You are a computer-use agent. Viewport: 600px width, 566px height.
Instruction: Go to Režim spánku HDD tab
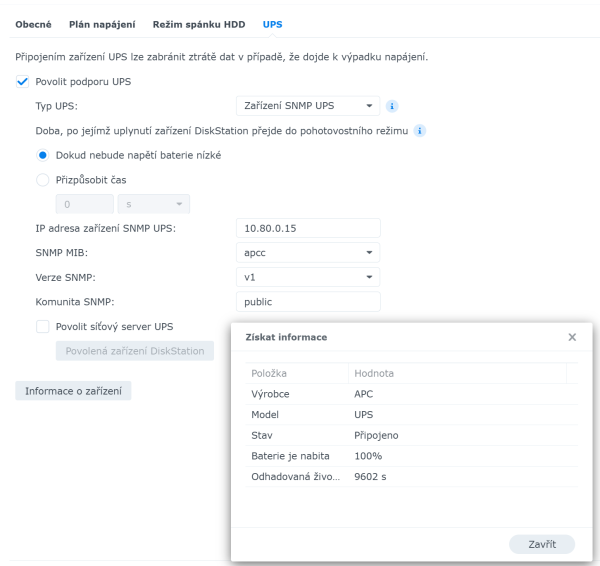point(198,22)
